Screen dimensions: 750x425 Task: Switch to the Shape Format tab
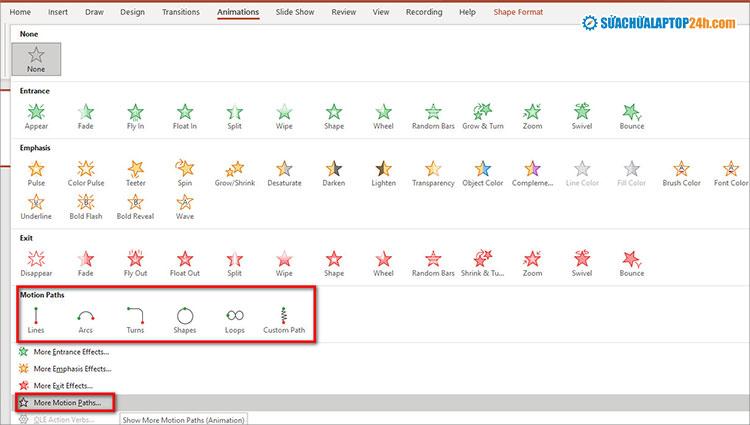pos(518,12)
